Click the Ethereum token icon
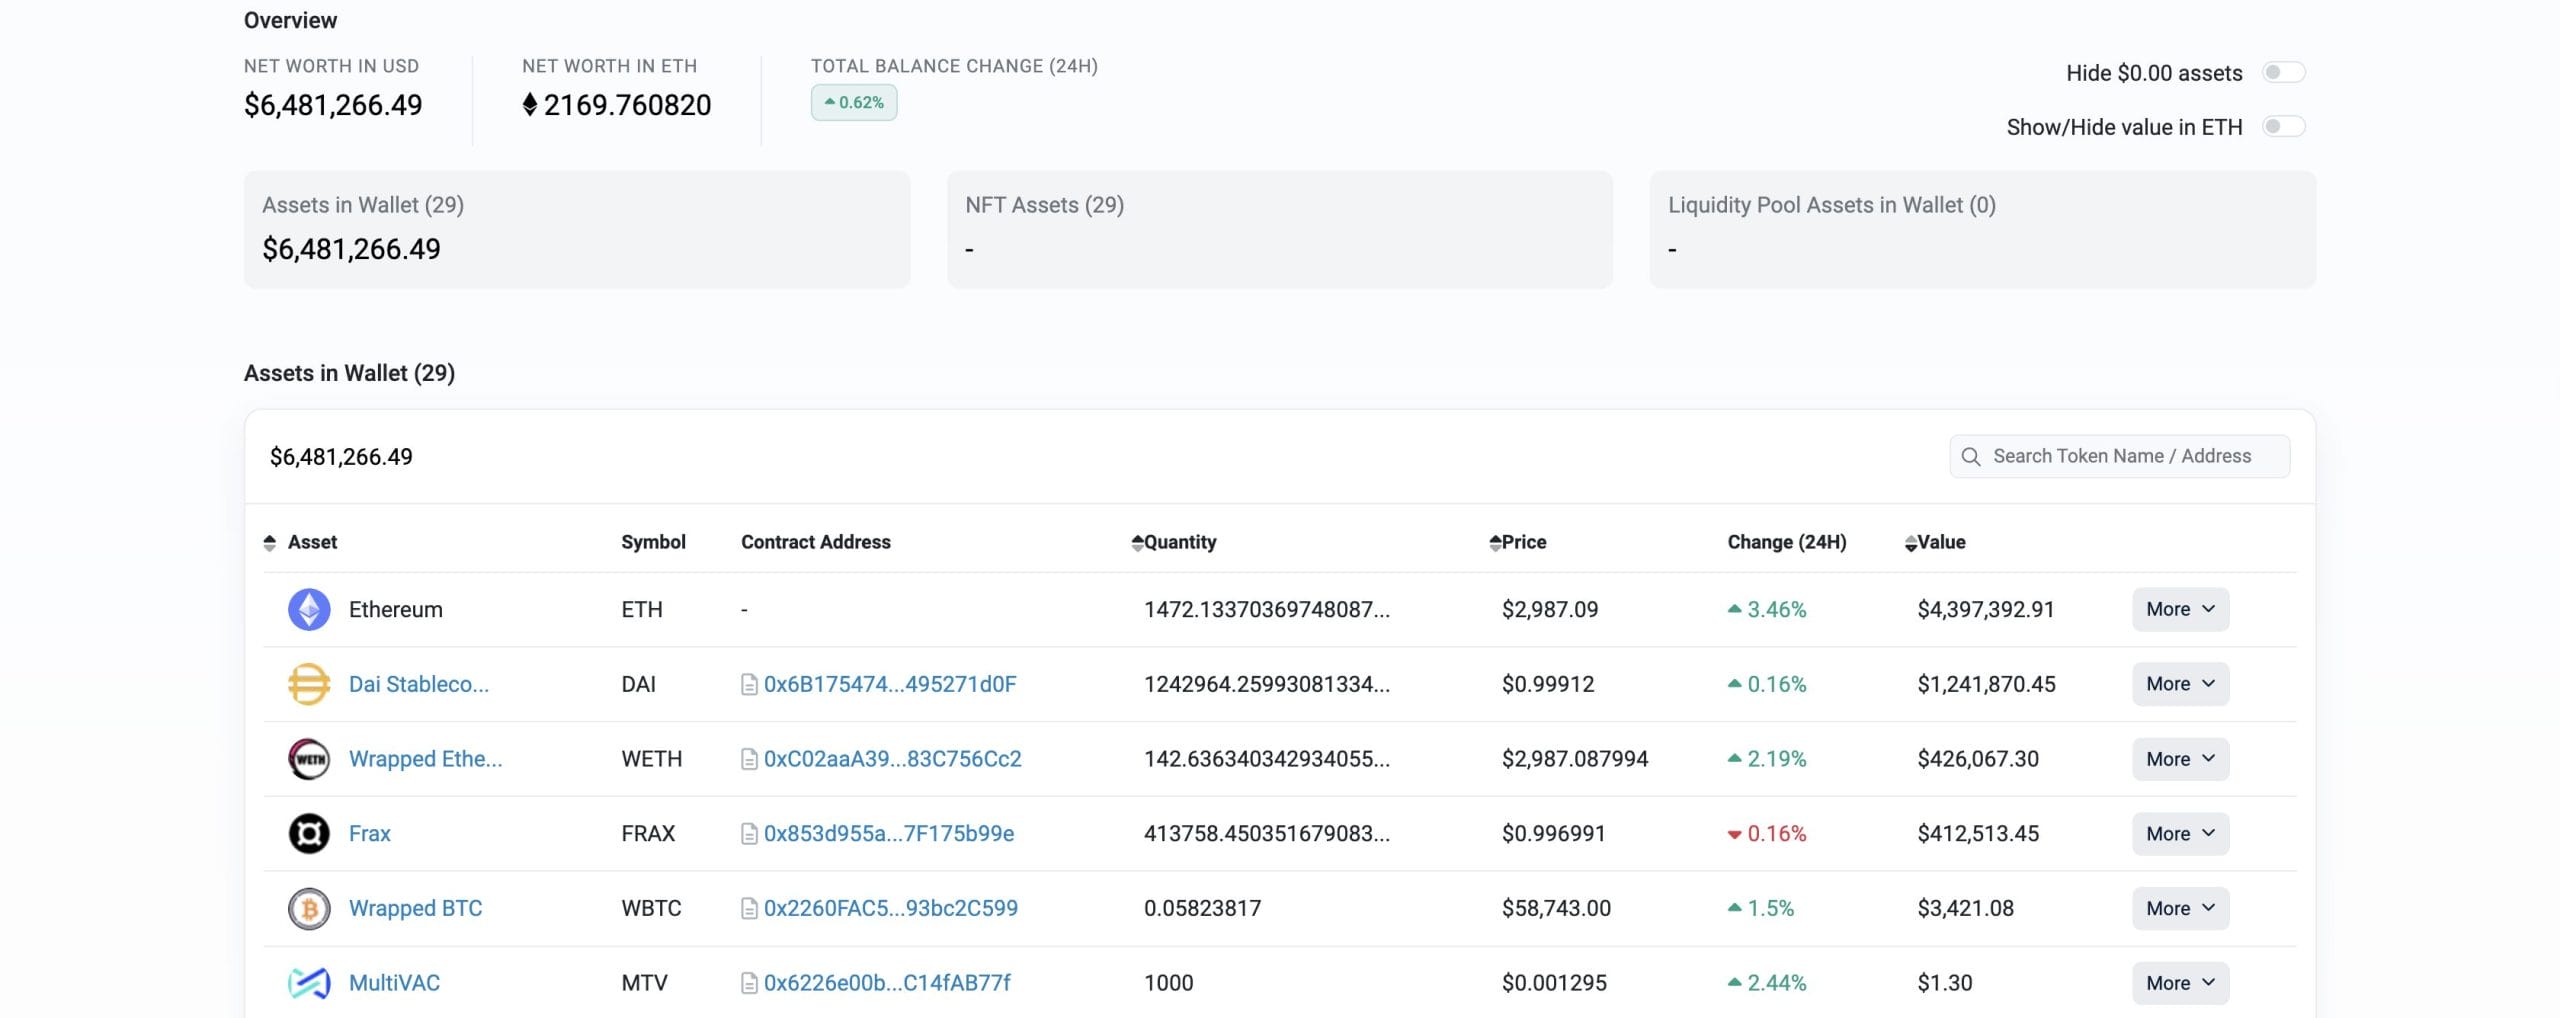Screen dimensions: 2560x1018 (x=309, y=609)
